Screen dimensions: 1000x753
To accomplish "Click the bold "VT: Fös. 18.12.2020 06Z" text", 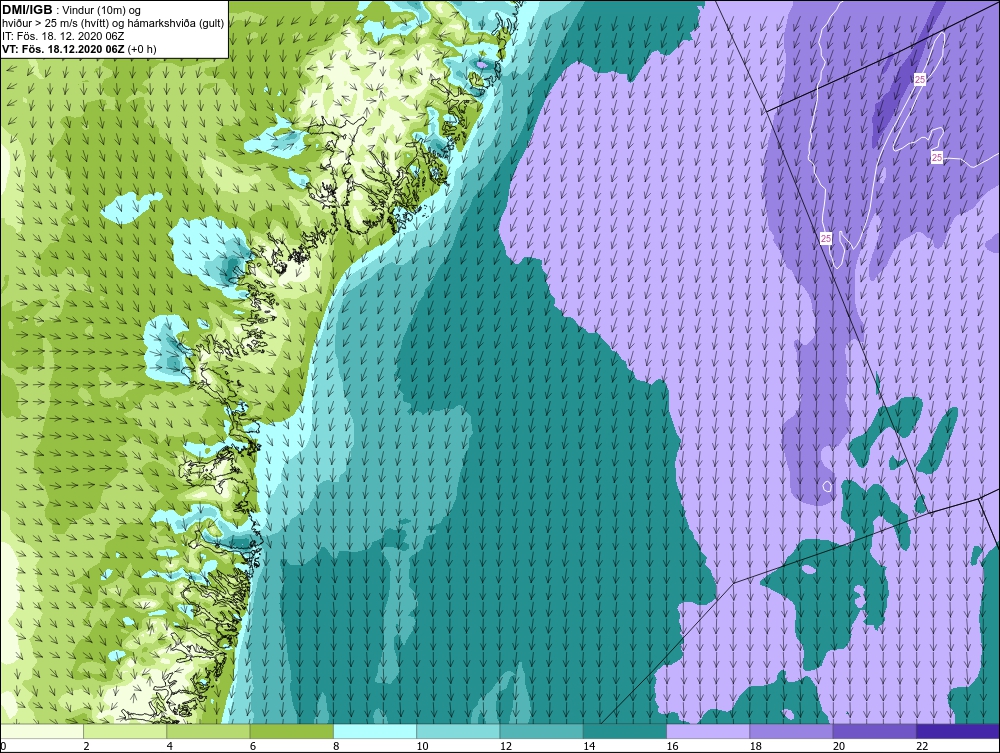I will pyautogui.click(x=63, y=48).
